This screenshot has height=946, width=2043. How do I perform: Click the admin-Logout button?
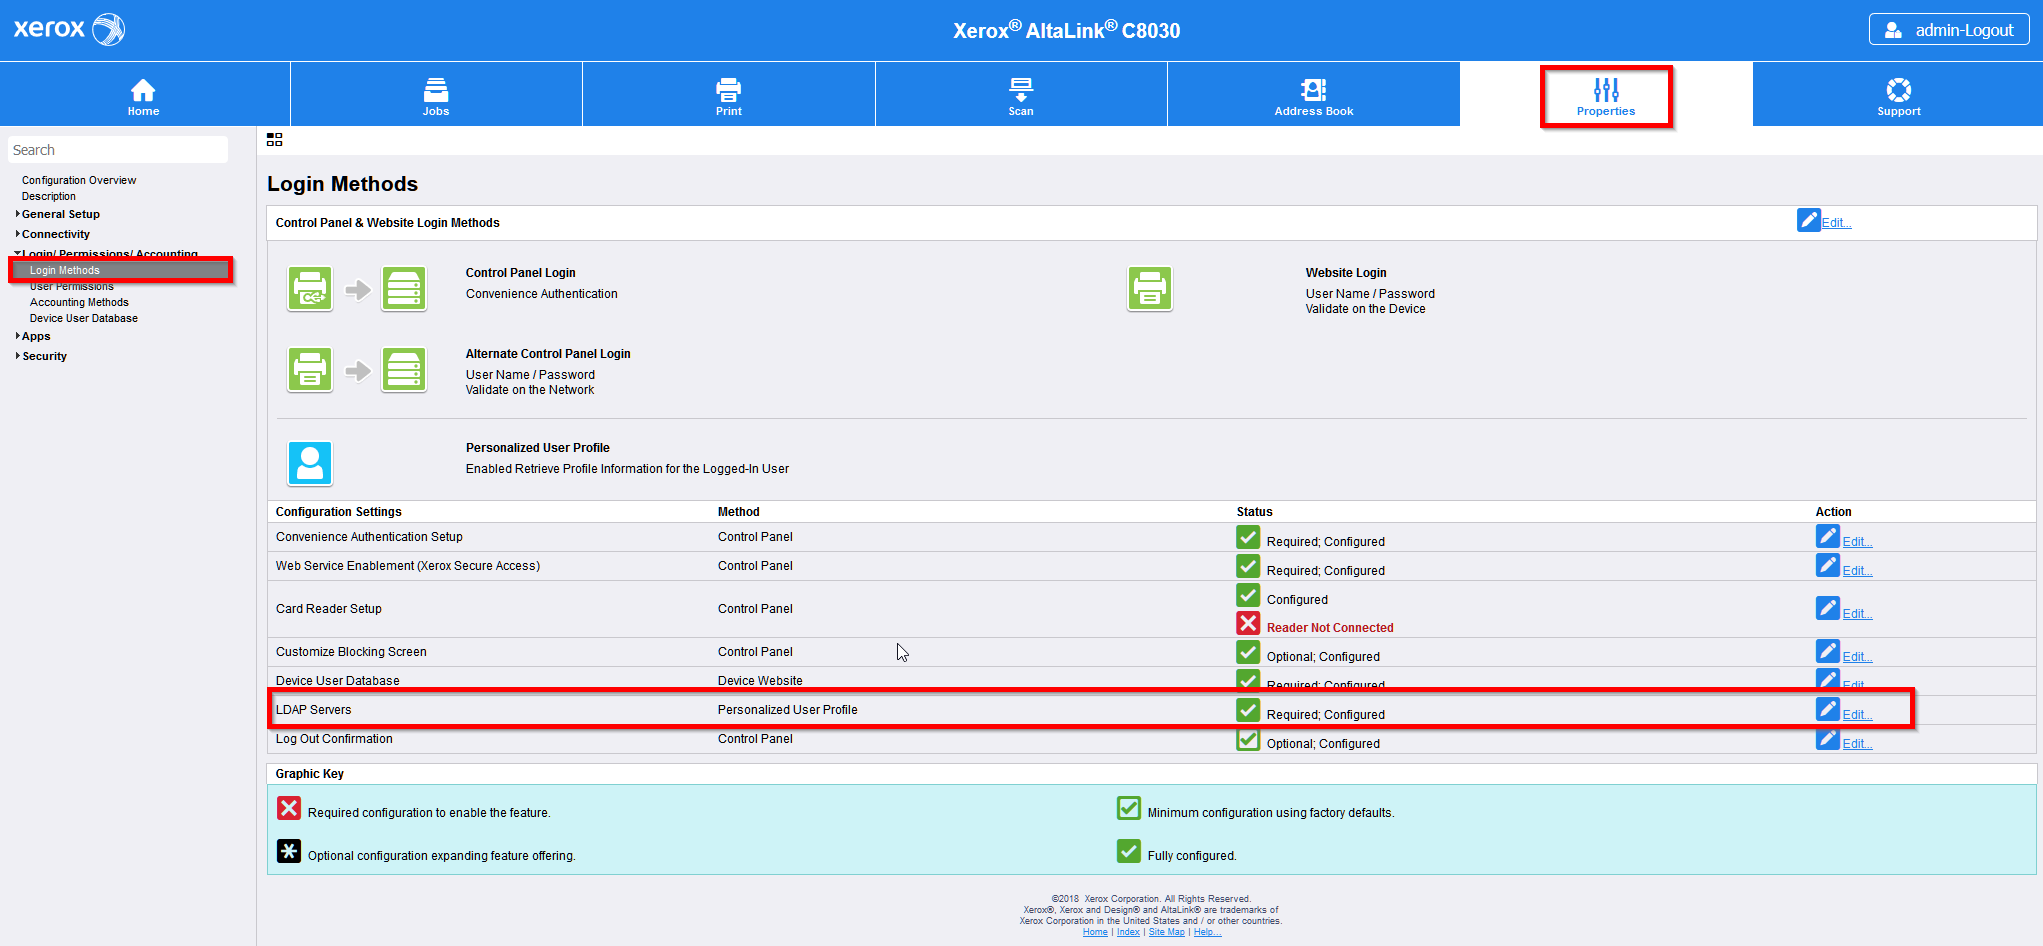1948,30
